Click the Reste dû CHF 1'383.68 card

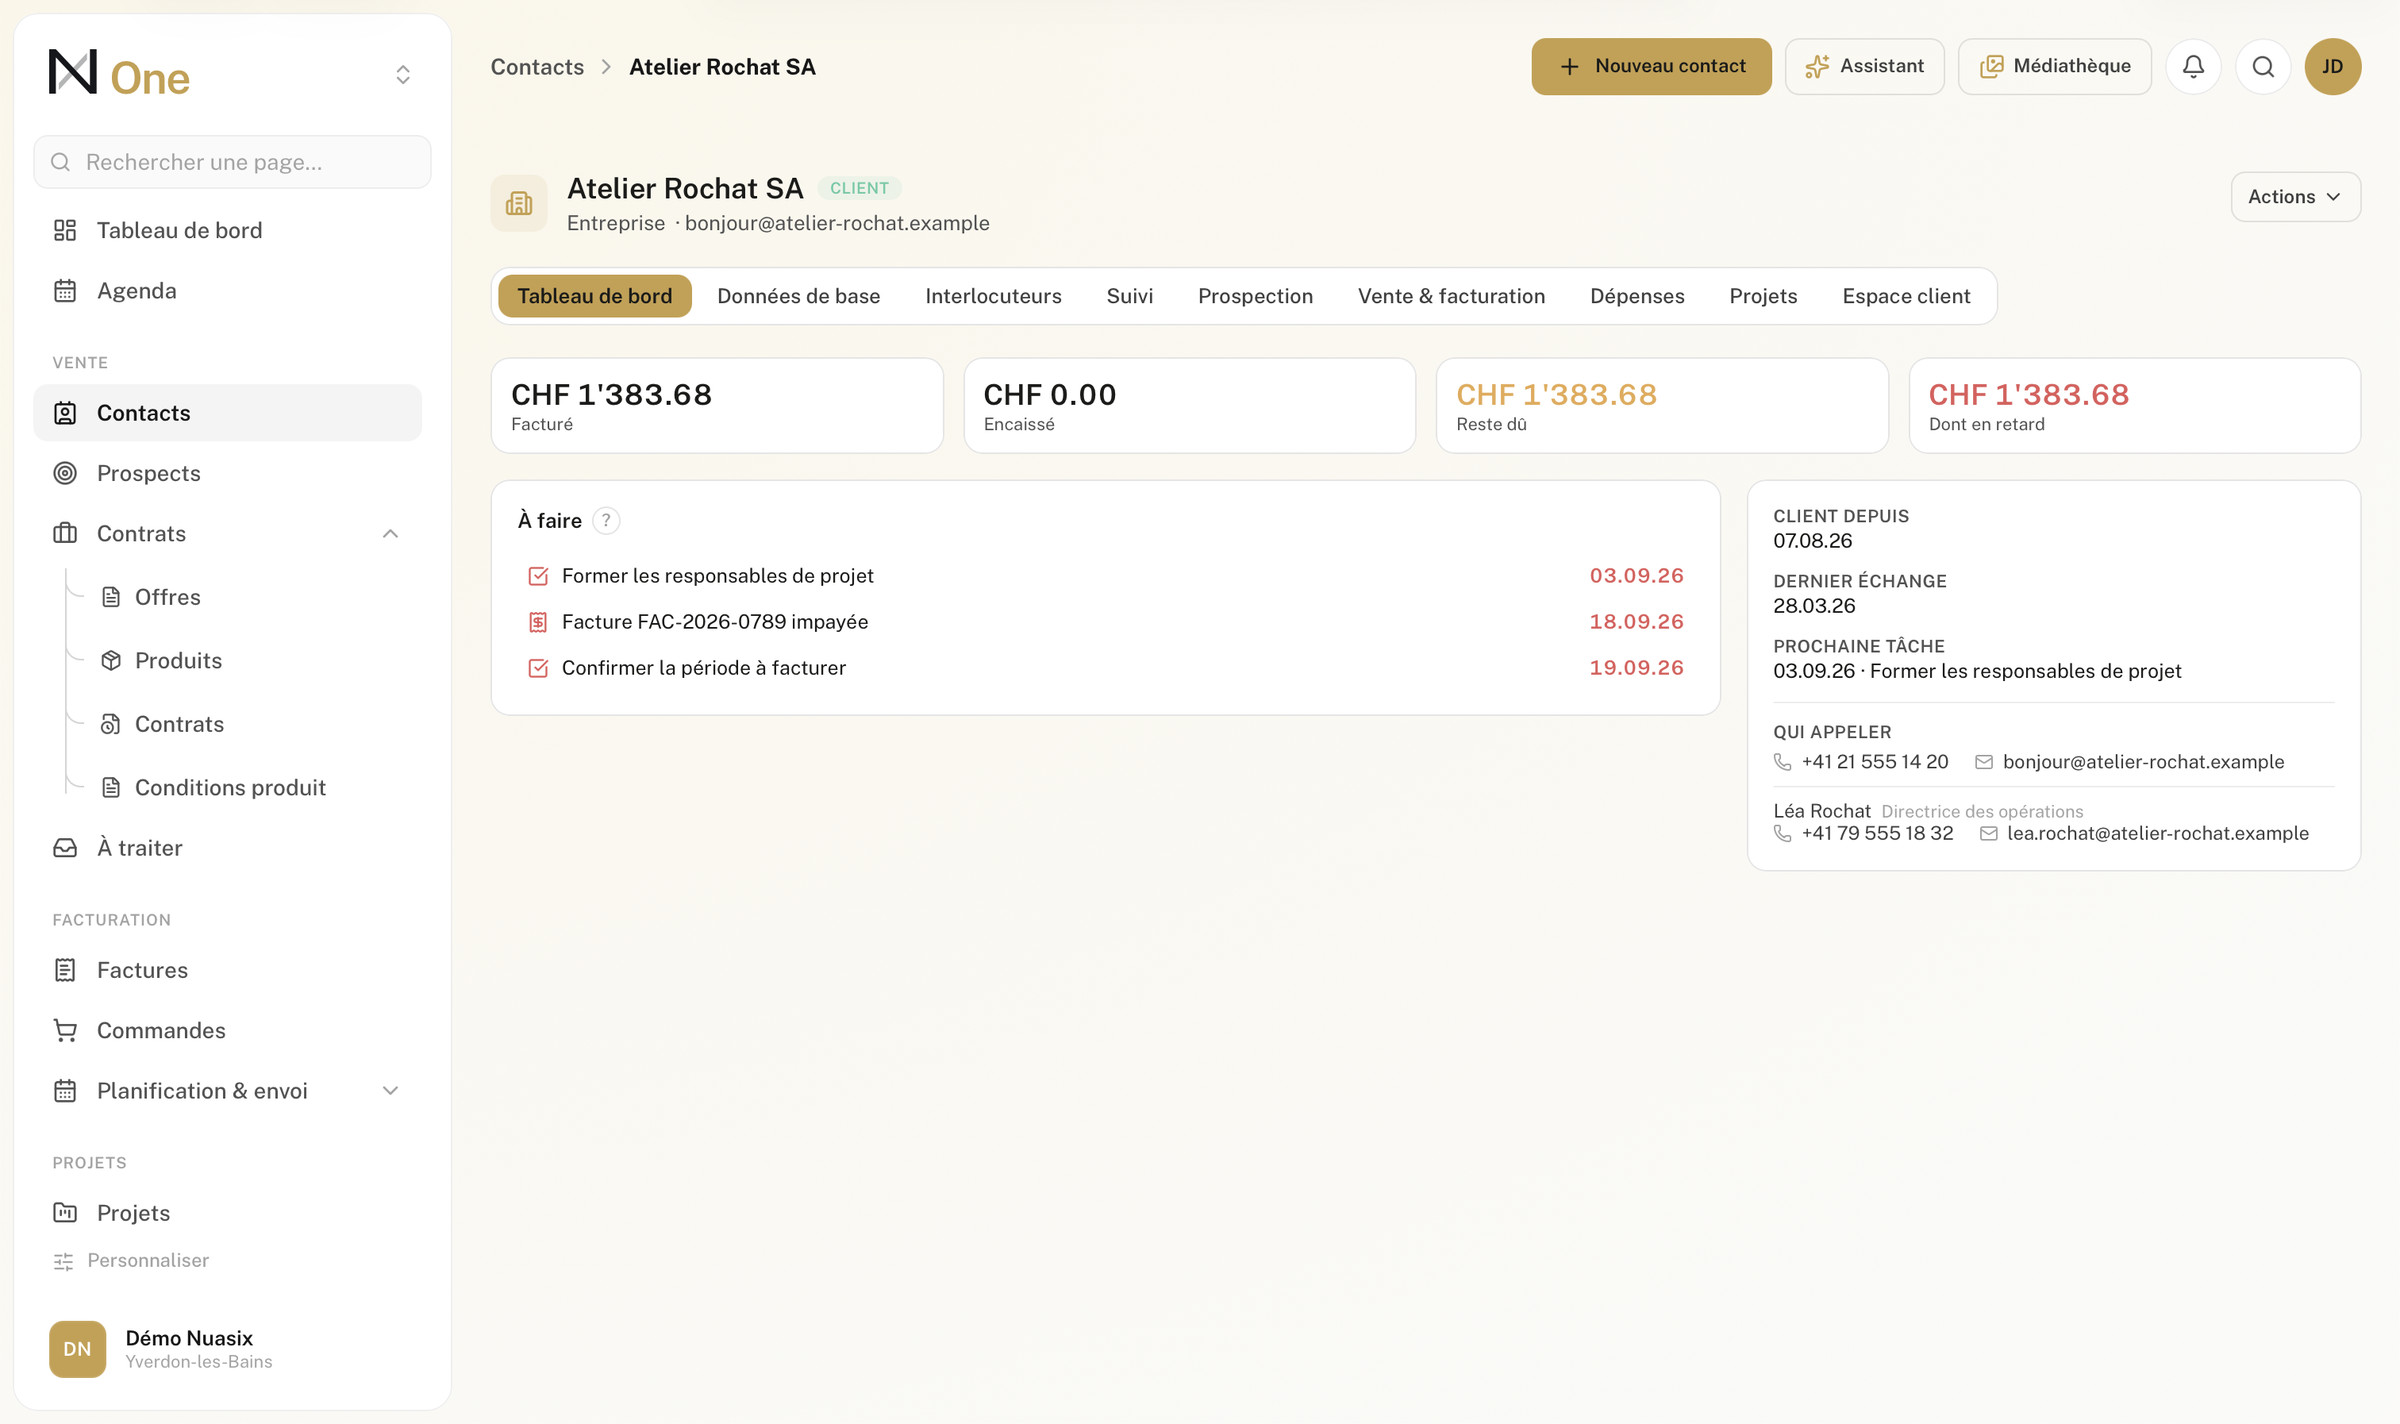click(x=1662, y=405)
